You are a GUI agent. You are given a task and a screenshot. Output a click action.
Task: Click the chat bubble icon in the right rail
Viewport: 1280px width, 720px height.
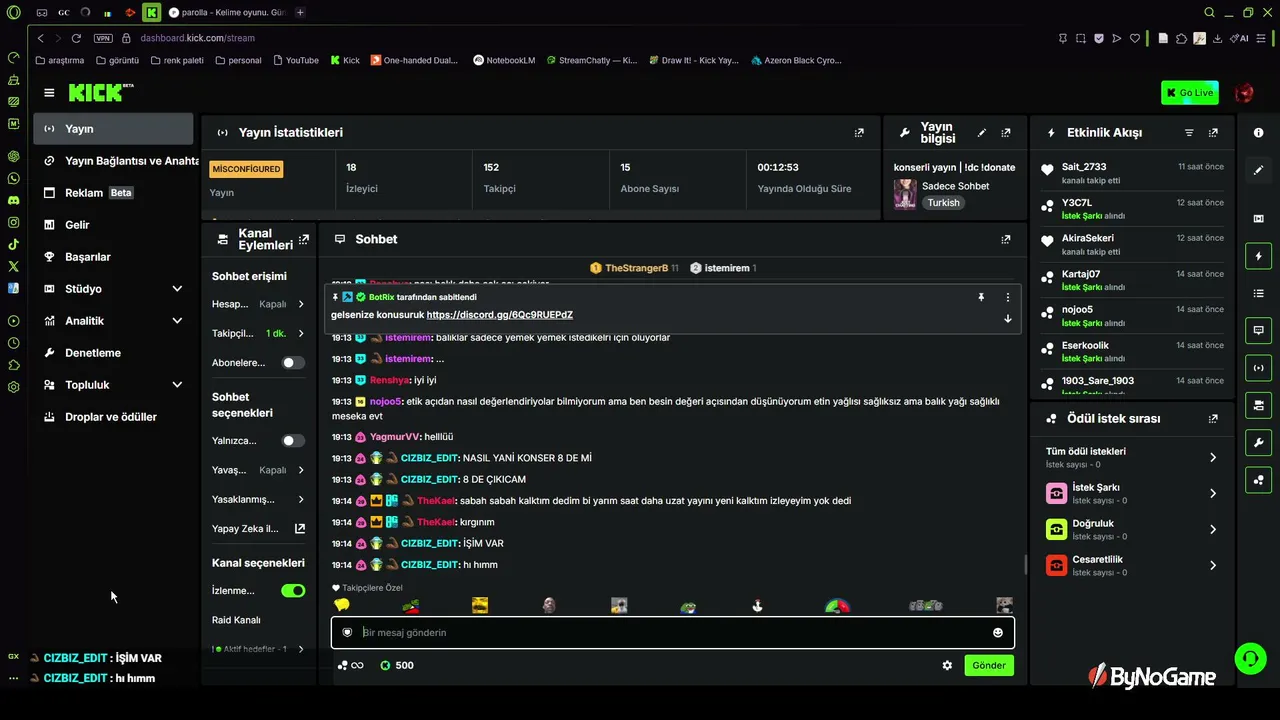[1258, 330]
